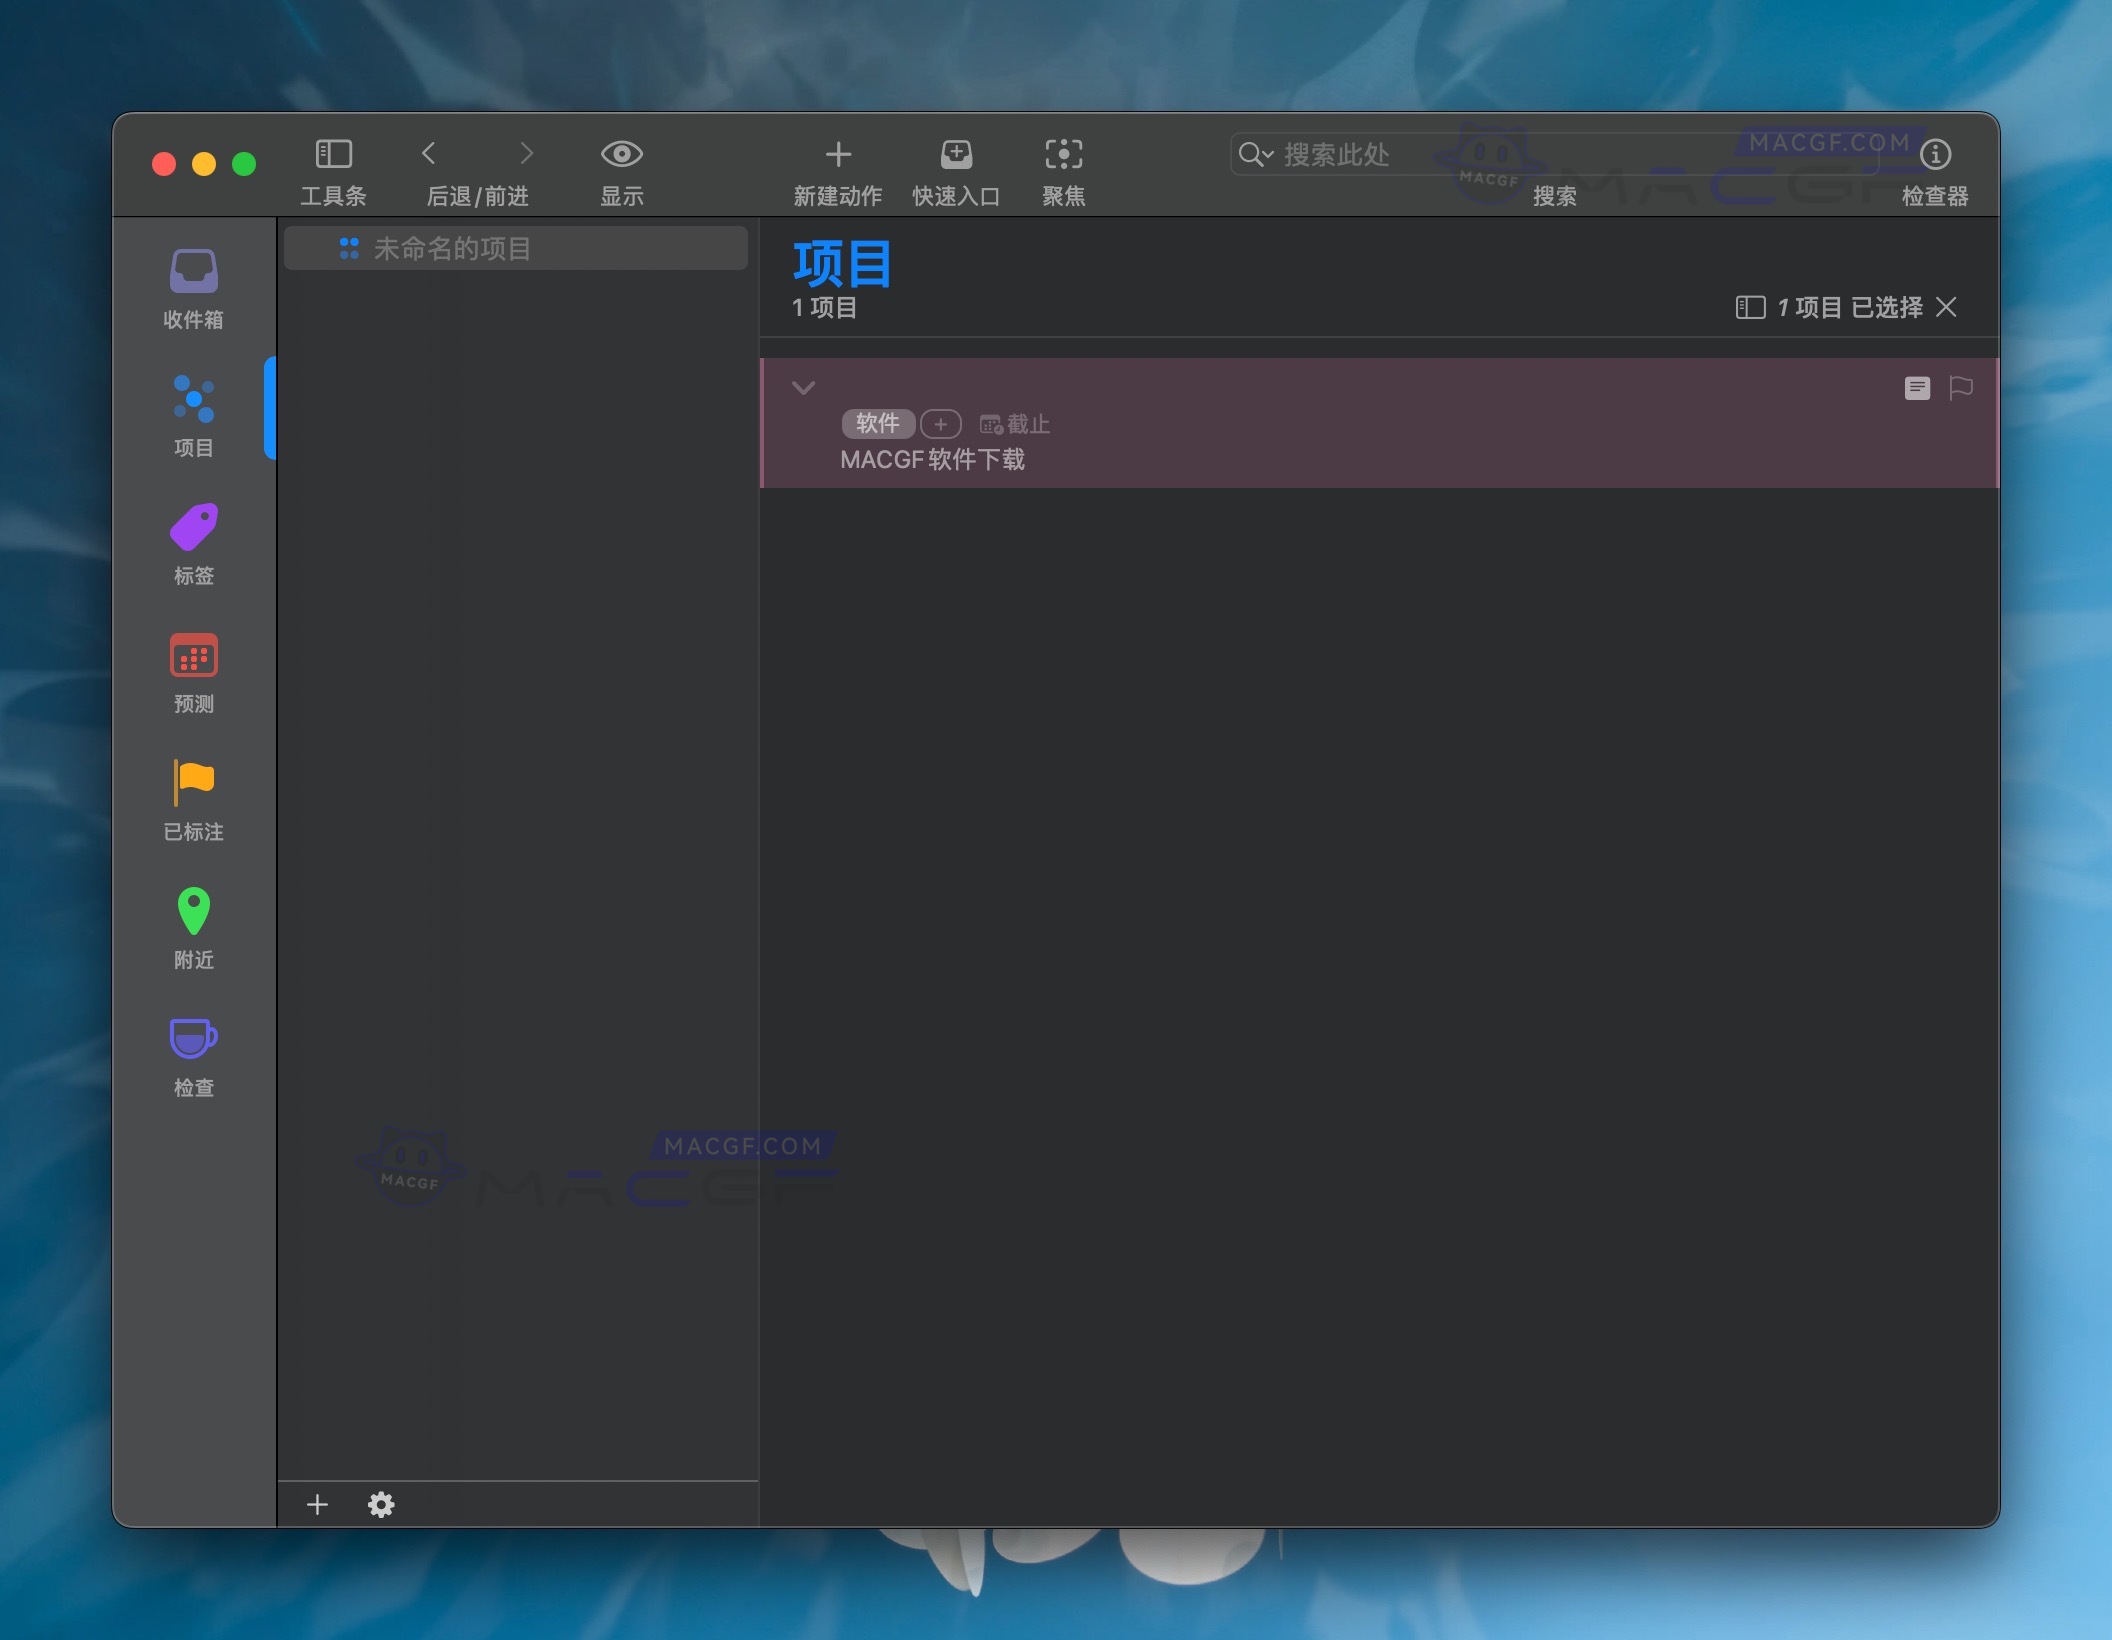Screen dimensions: 2112x1640
Task: Toggle the toolbar sidebar visibility icon
Action: tap(334, 153)
